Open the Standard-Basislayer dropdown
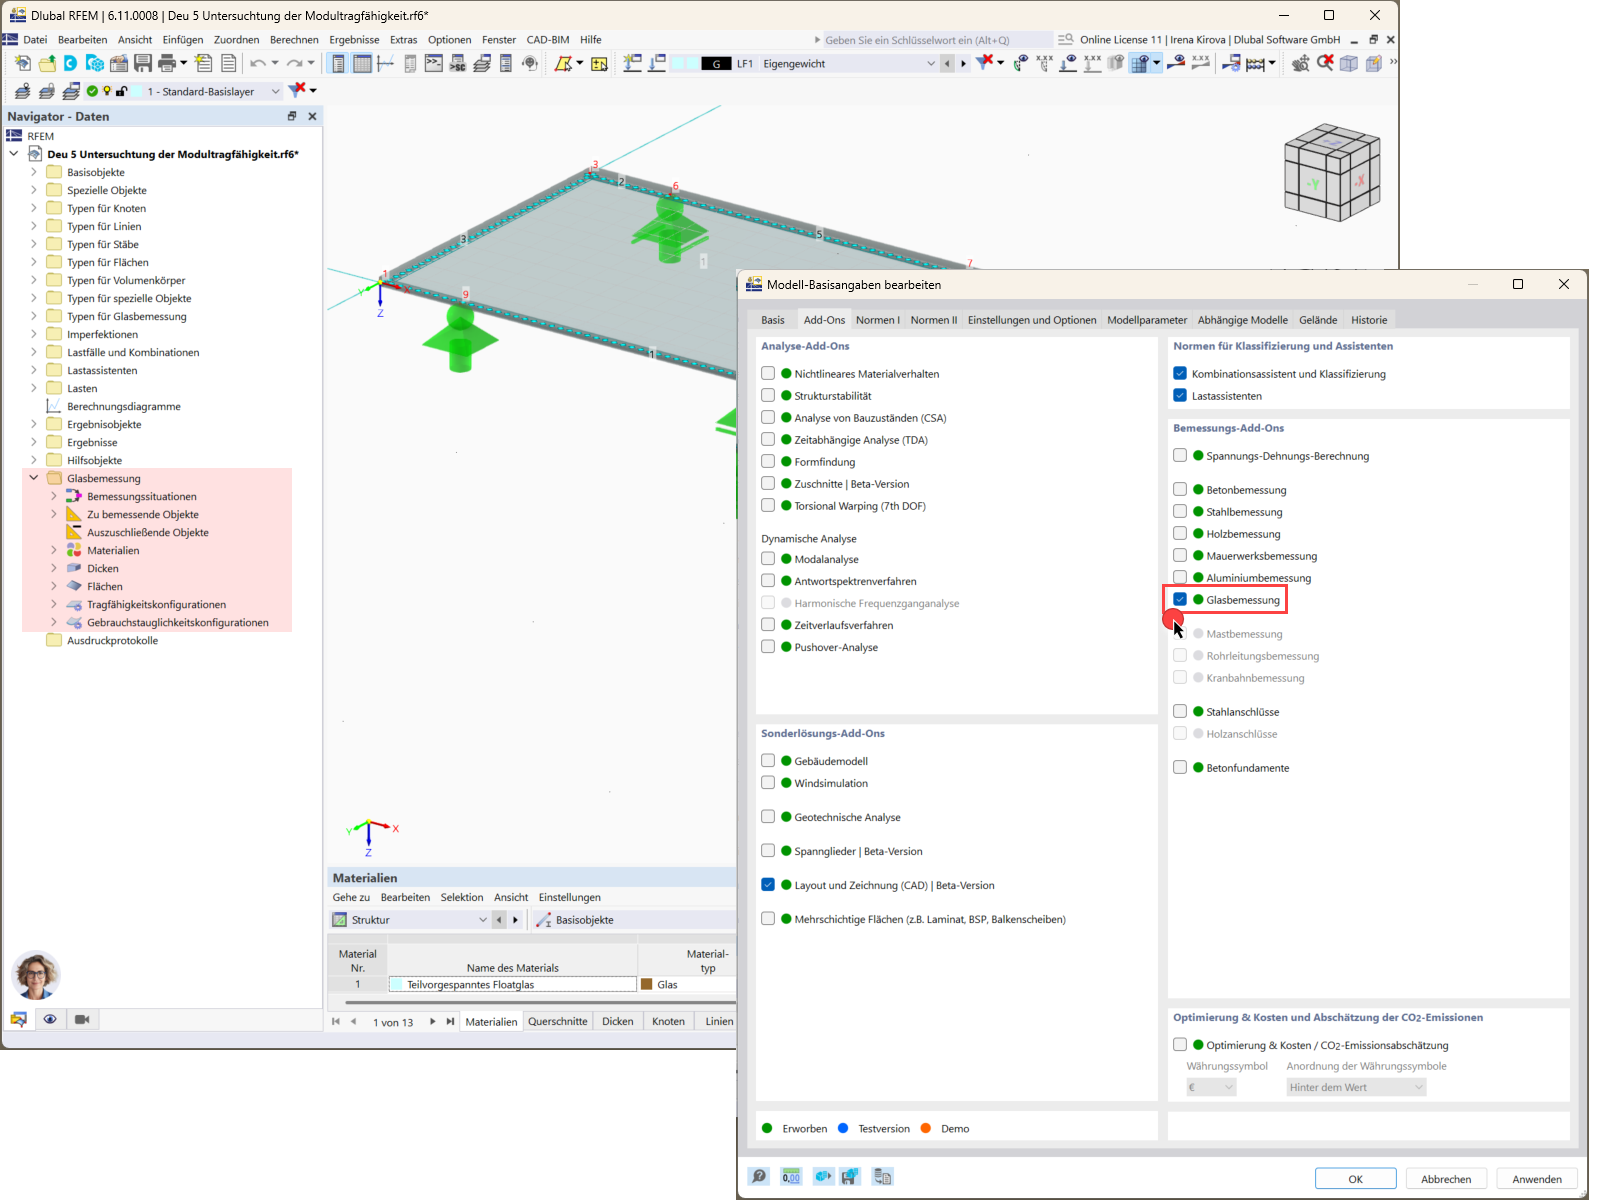 click(x=275, y=90)
